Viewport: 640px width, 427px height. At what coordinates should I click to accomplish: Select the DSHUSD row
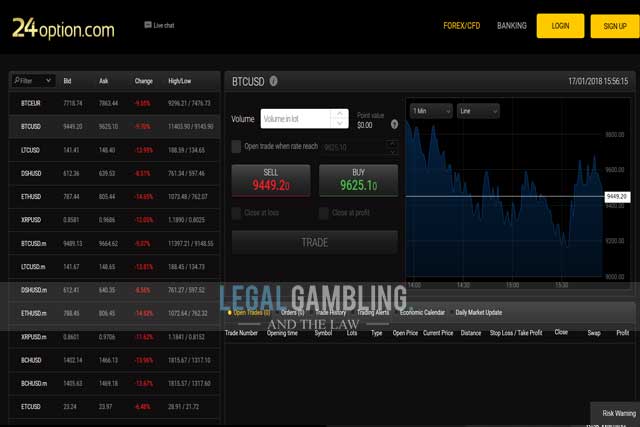click(114, 173)
